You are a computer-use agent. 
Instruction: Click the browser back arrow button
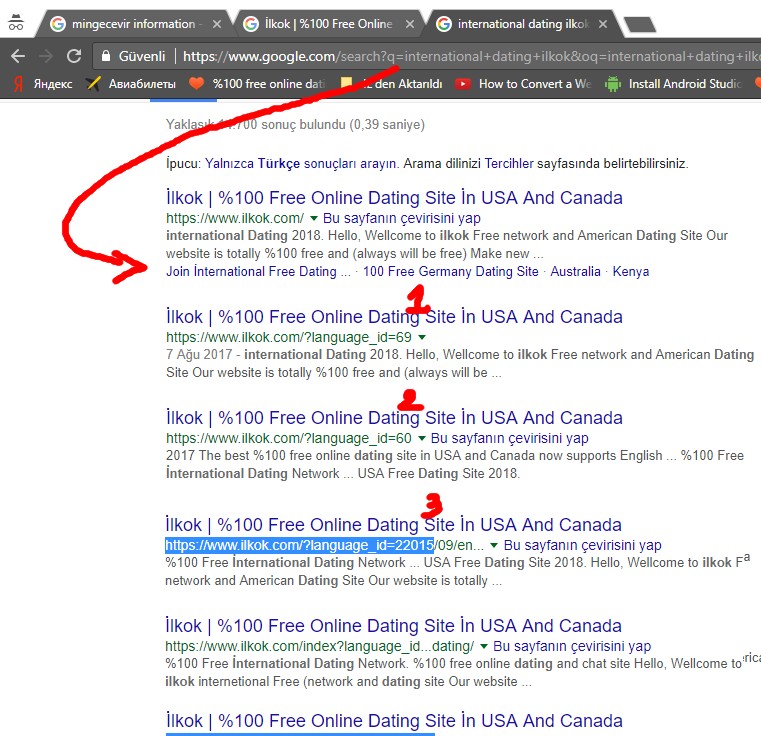[x=17, y=57]
